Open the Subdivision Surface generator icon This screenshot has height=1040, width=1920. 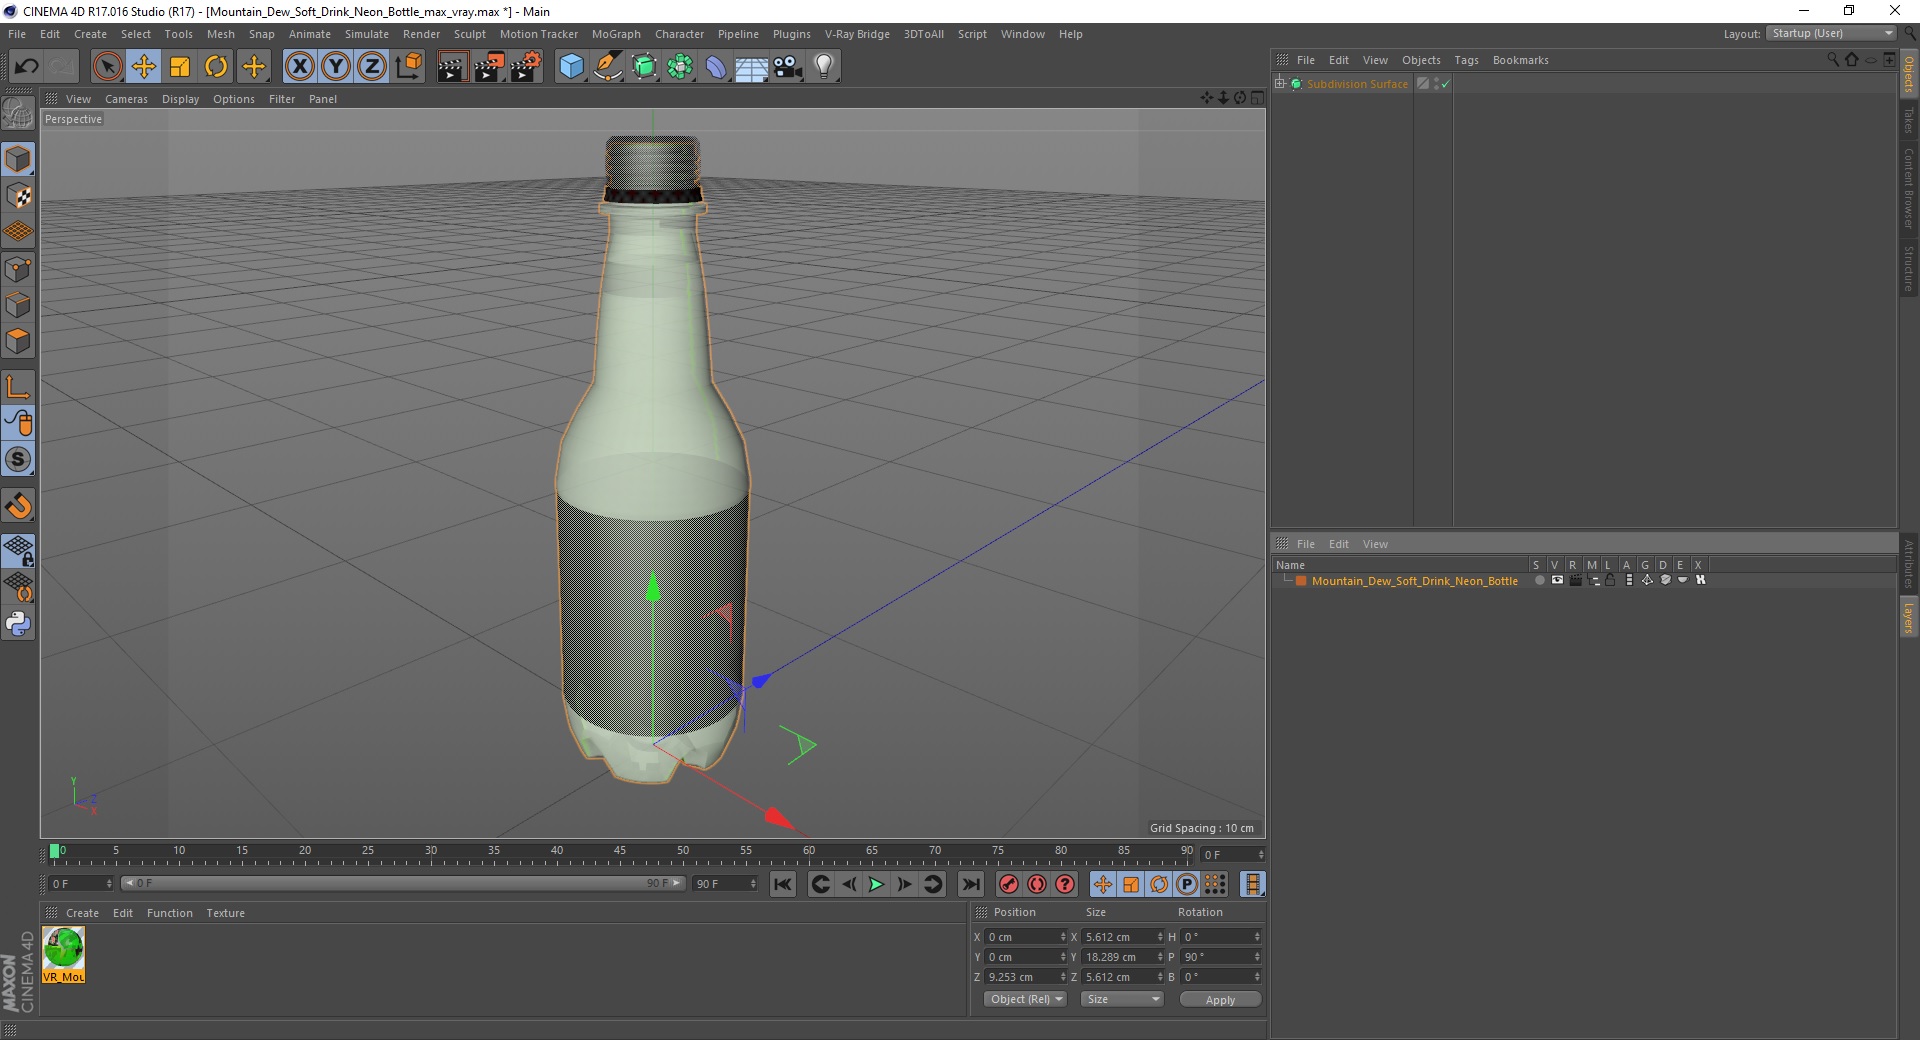tap(644, 67)
